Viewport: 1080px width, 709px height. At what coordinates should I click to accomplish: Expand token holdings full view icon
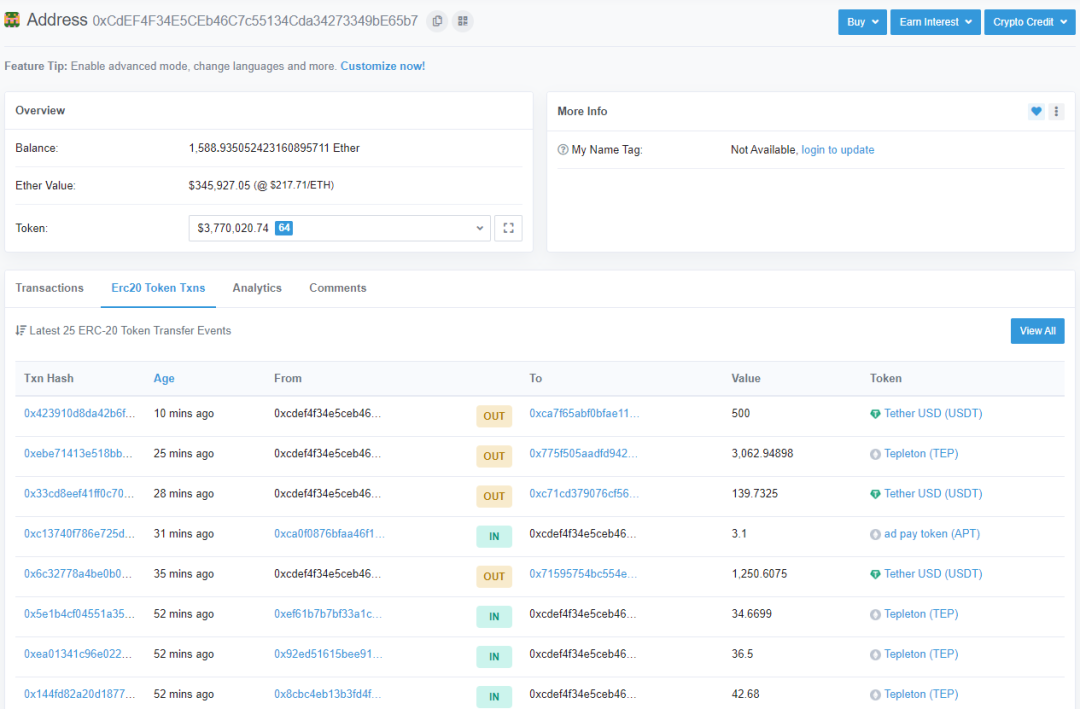point(508,228)
